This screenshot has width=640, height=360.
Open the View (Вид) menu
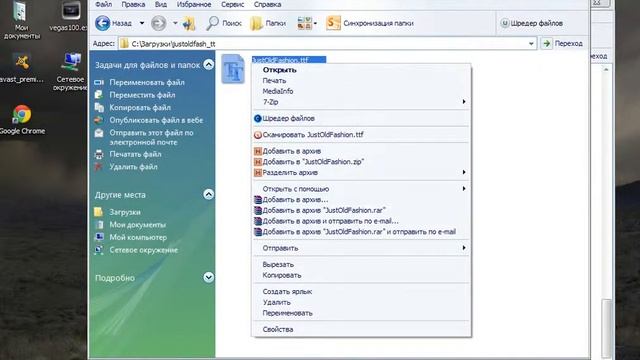click(x=161, y=4)
